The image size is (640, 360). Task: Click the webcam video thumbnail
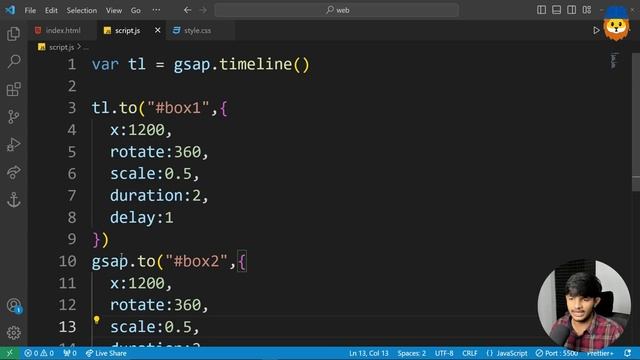[x=584, y=305]
